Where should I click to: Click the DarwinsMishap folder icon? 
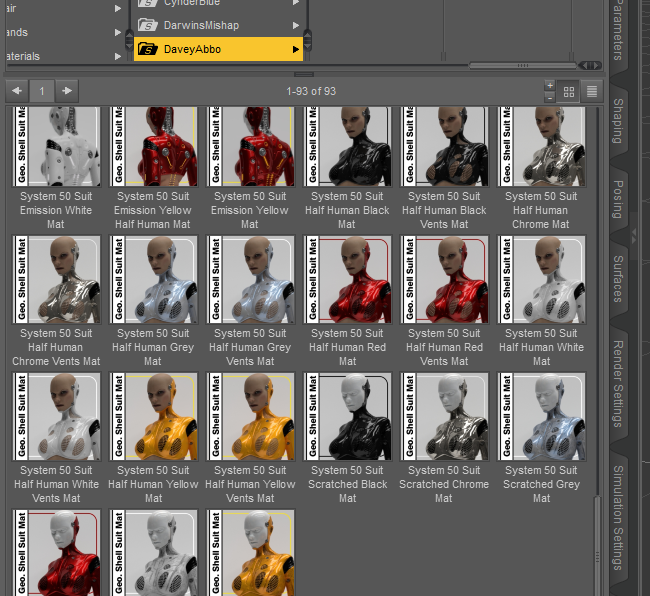148,25
